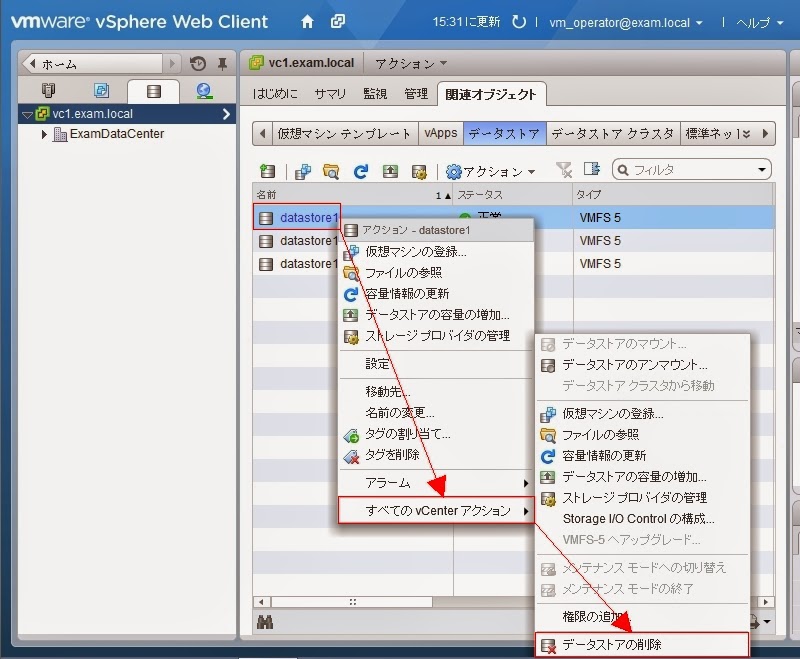This screenshot has width=800, height=659.
Task: Open すべての vCenter アクション submenu
Action: pos(437,510)
